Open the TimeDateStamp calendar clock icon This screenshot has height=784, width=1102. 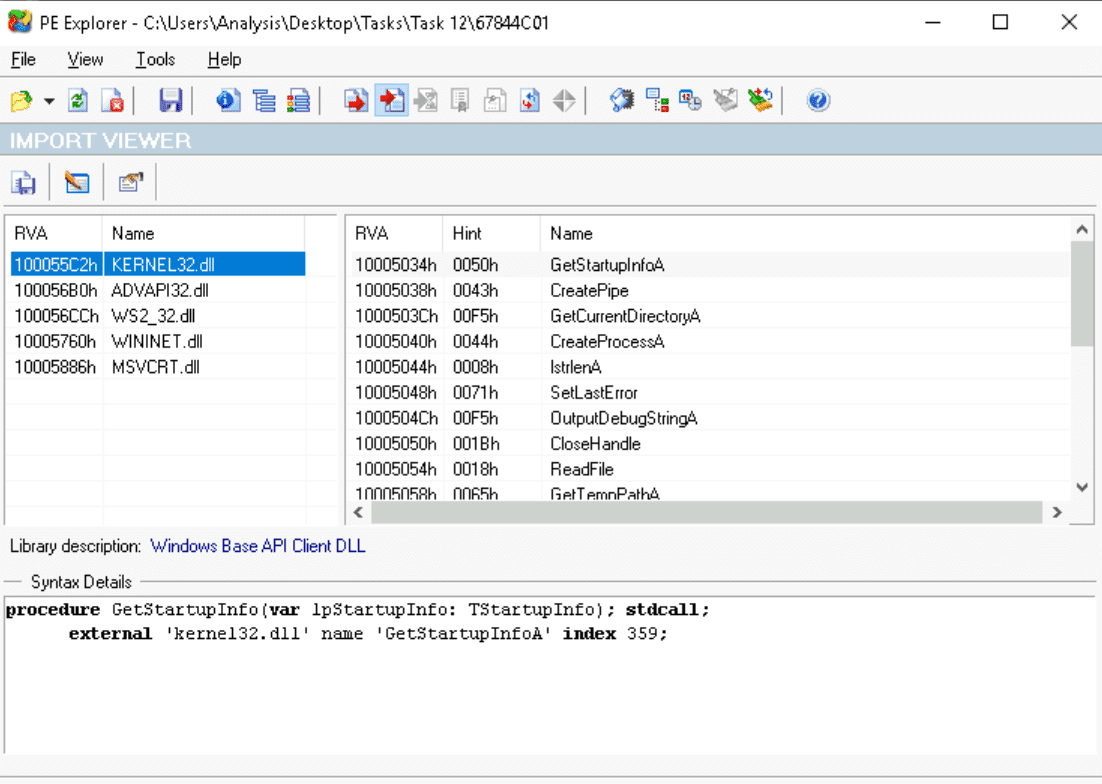pos(691,100)
